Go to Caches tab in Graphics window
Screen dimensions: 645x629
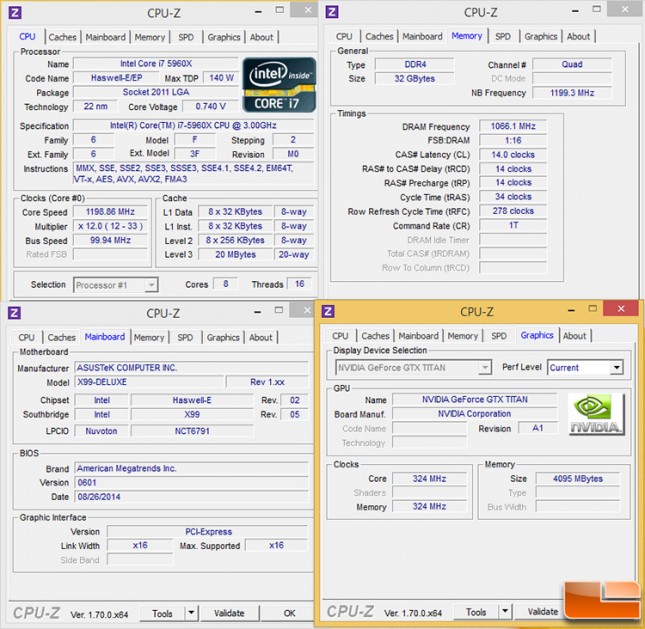click(x=376, y=336)
